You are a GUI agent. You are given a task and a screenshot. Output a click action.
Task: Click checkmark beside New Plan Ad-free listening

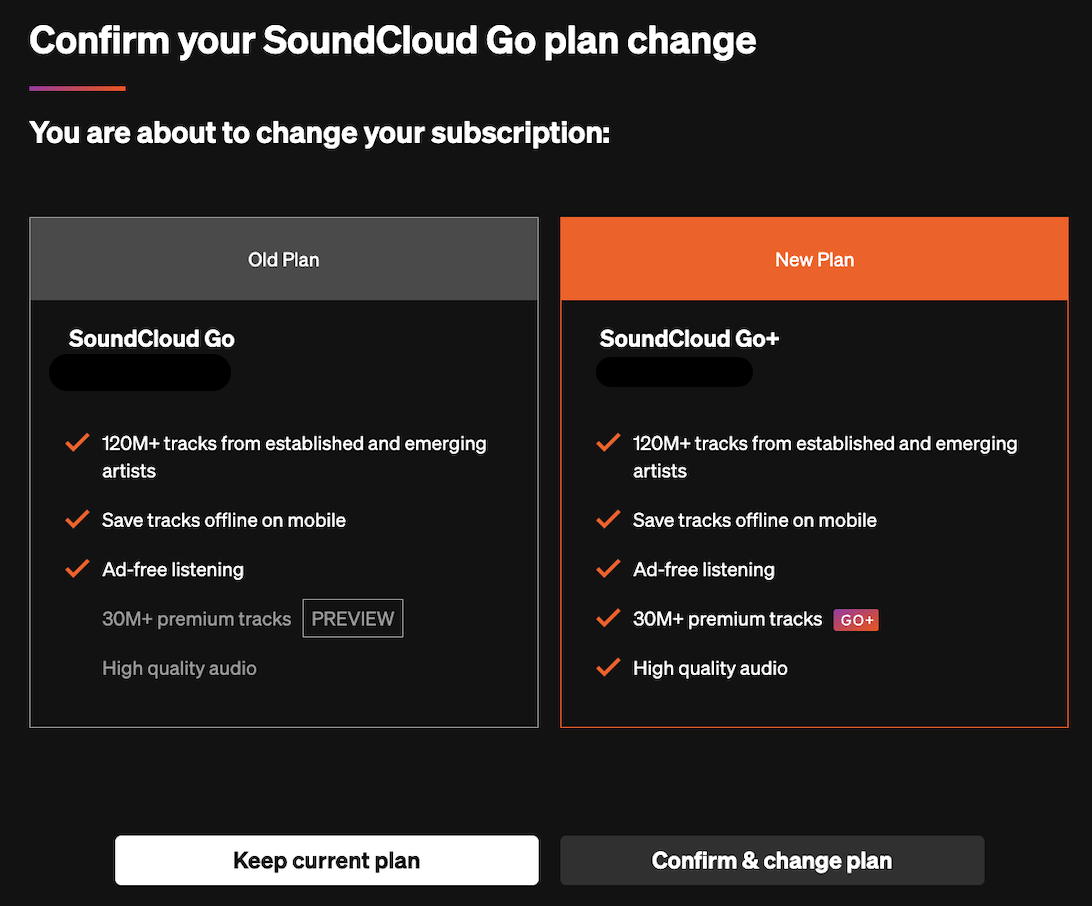tap(608, 569)
